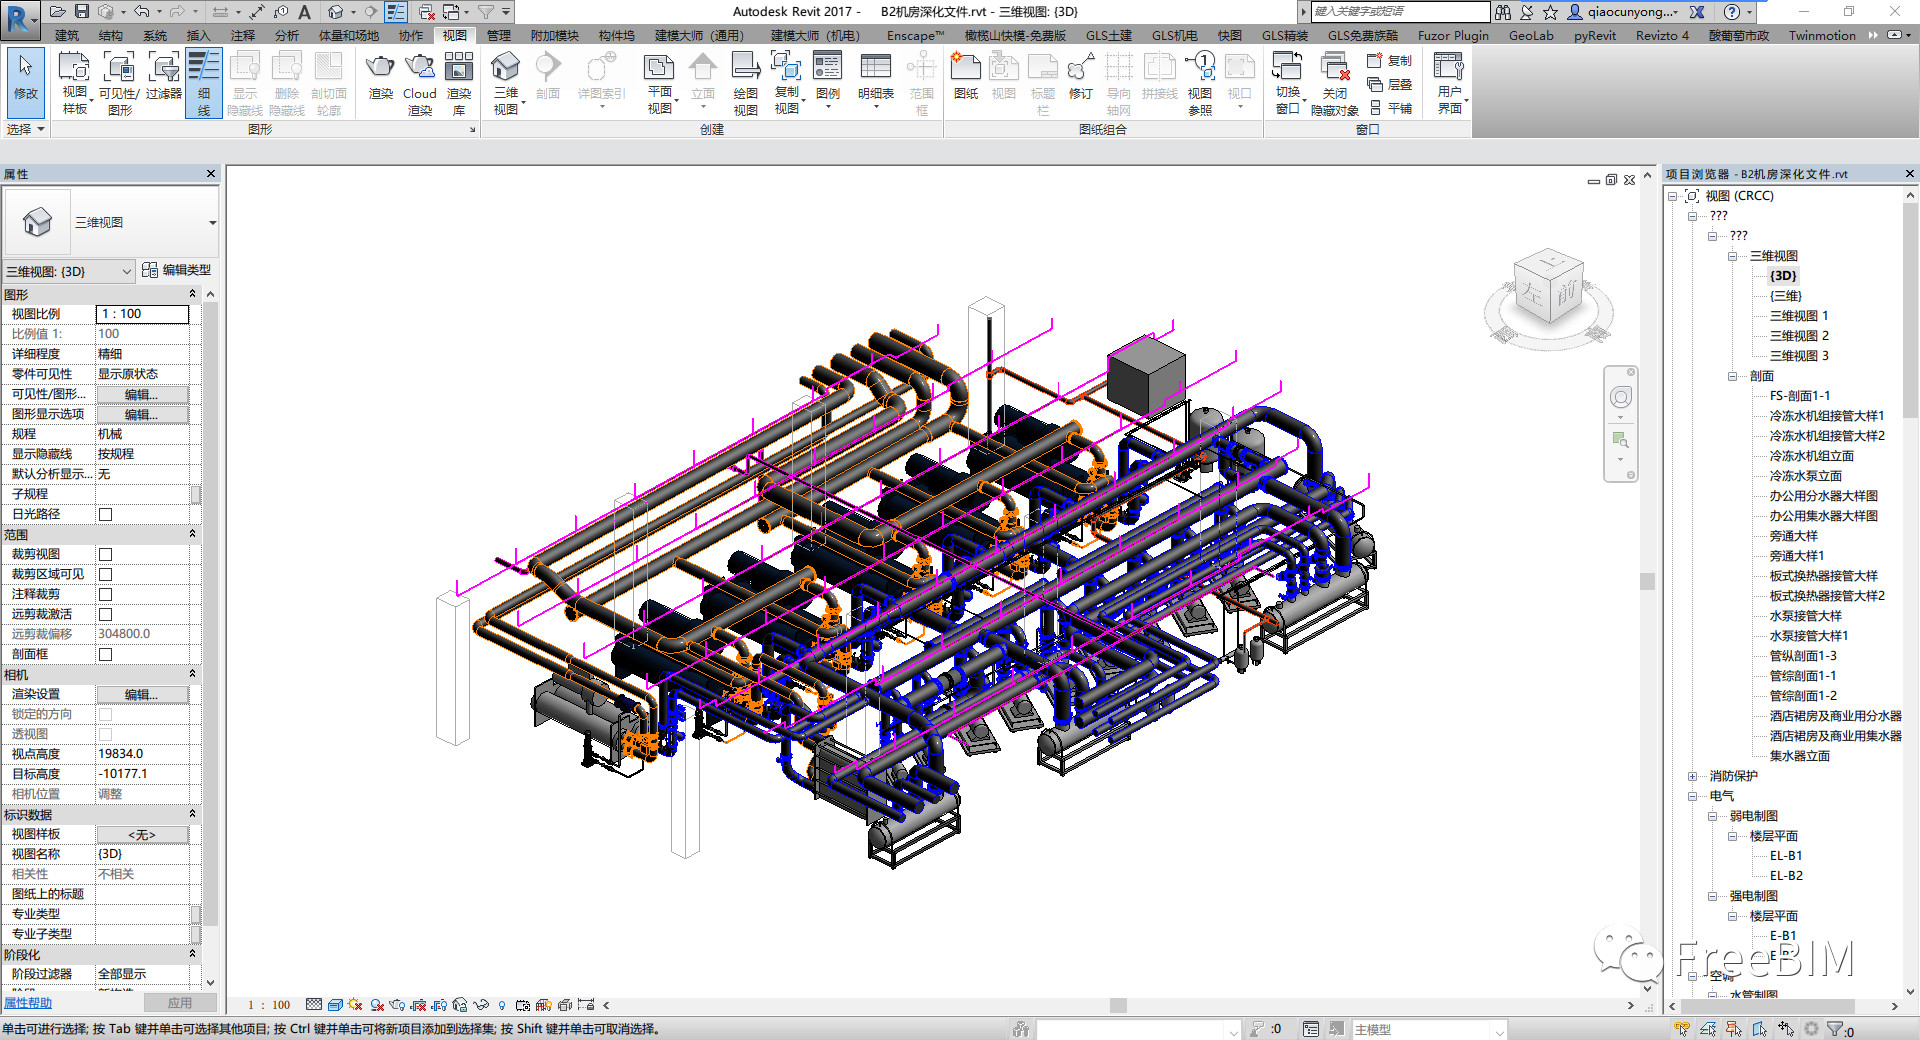Switch to the 管理 ribbon tab
Image resolution: width=1920 pixels, height=1040 pixels.
[x=498, y=35]
